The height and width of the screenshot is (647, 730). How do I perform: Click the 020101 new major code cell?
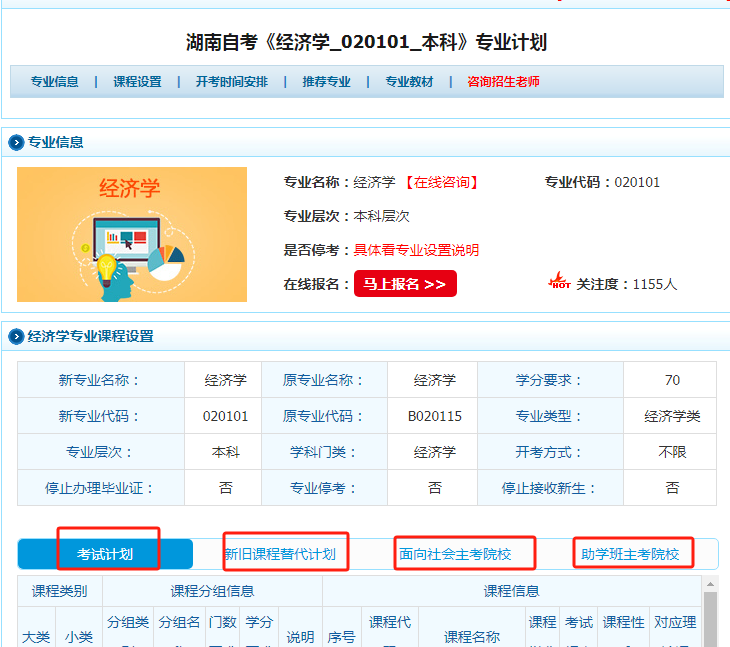[225, 416]
